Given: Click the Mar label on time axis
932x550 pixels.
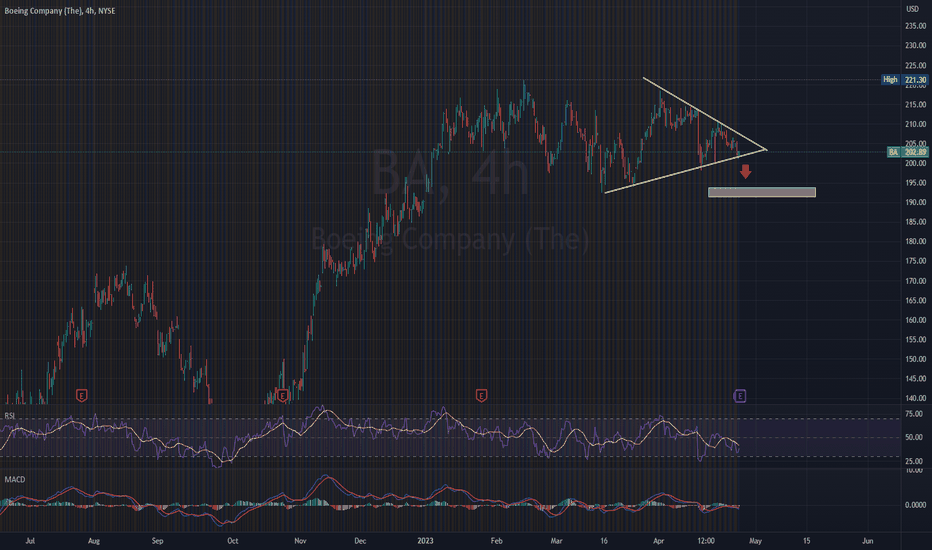Looking at the screenshot, I should click(556, 541).
